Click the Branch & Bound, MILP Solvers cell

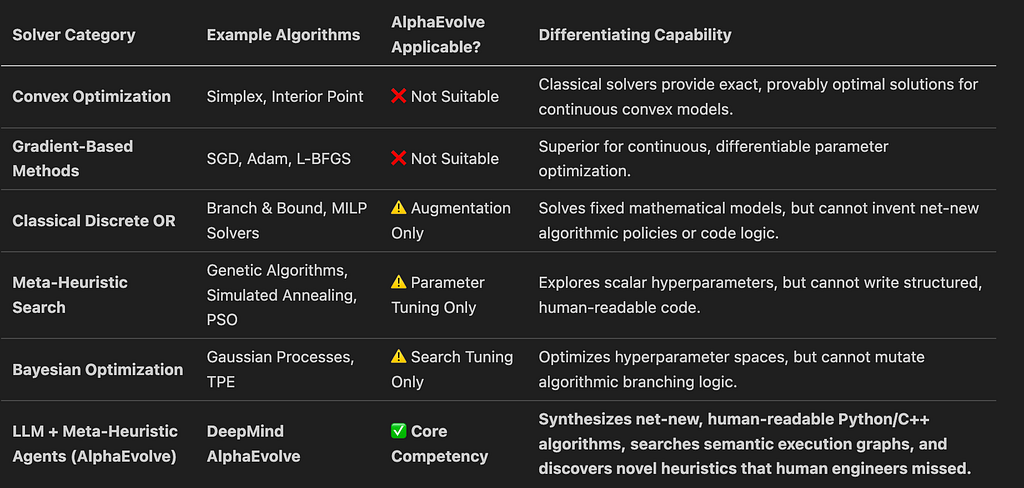pyautogui.click(x=287, y=221)
